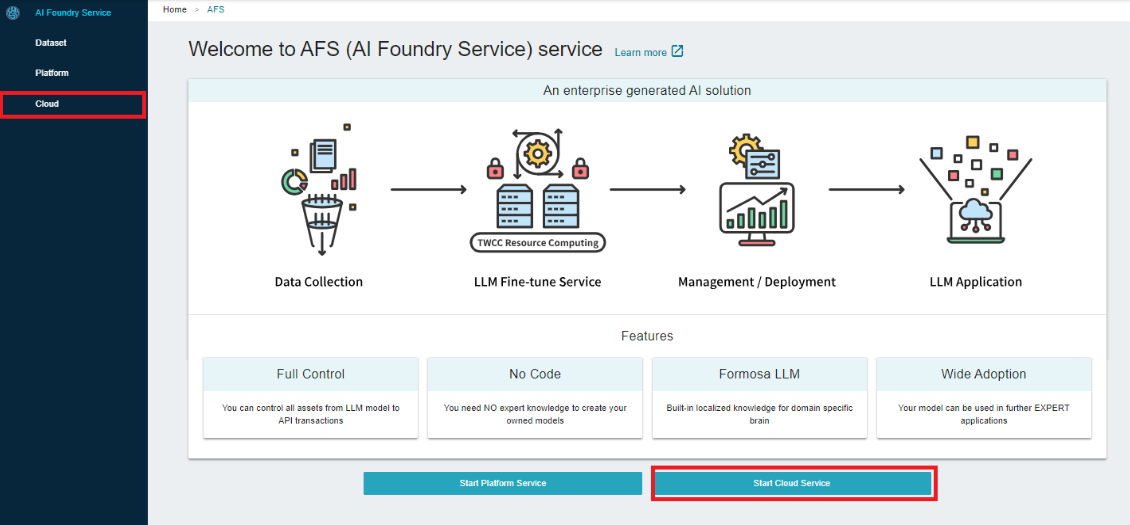Image resolution: width=1130 pixels, height=525 pixels.
Task: Select Platform in the sidebar
Action: point(52,74)
